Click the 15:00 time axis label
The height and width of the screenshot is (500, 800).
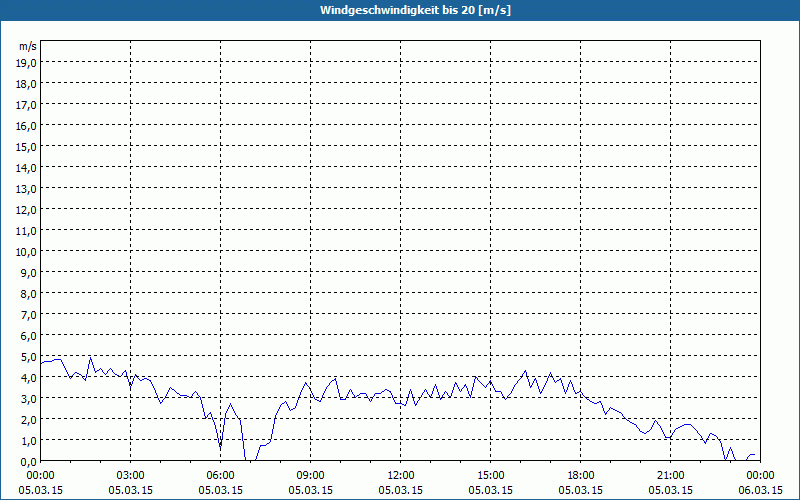coord(491,476)
